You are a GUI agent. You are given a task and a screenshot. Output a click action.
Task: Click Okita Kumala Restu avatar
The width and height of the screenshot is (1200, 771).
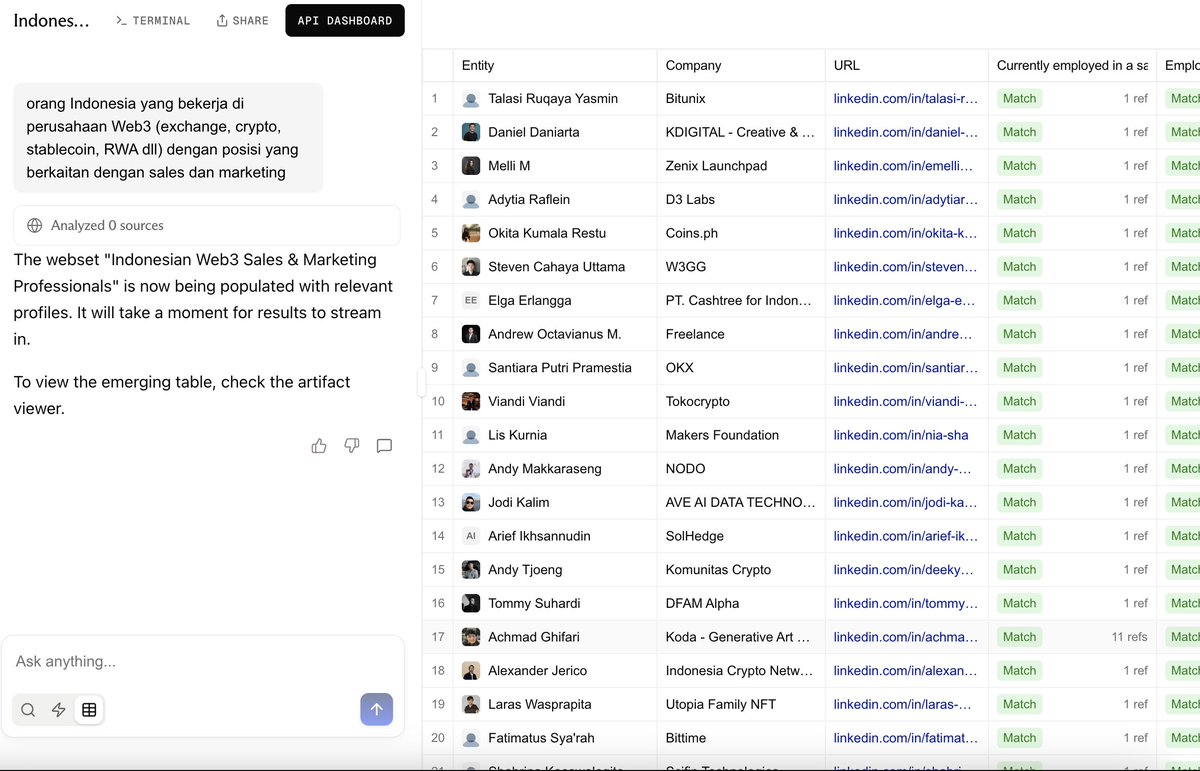click(x=471, y=233)
